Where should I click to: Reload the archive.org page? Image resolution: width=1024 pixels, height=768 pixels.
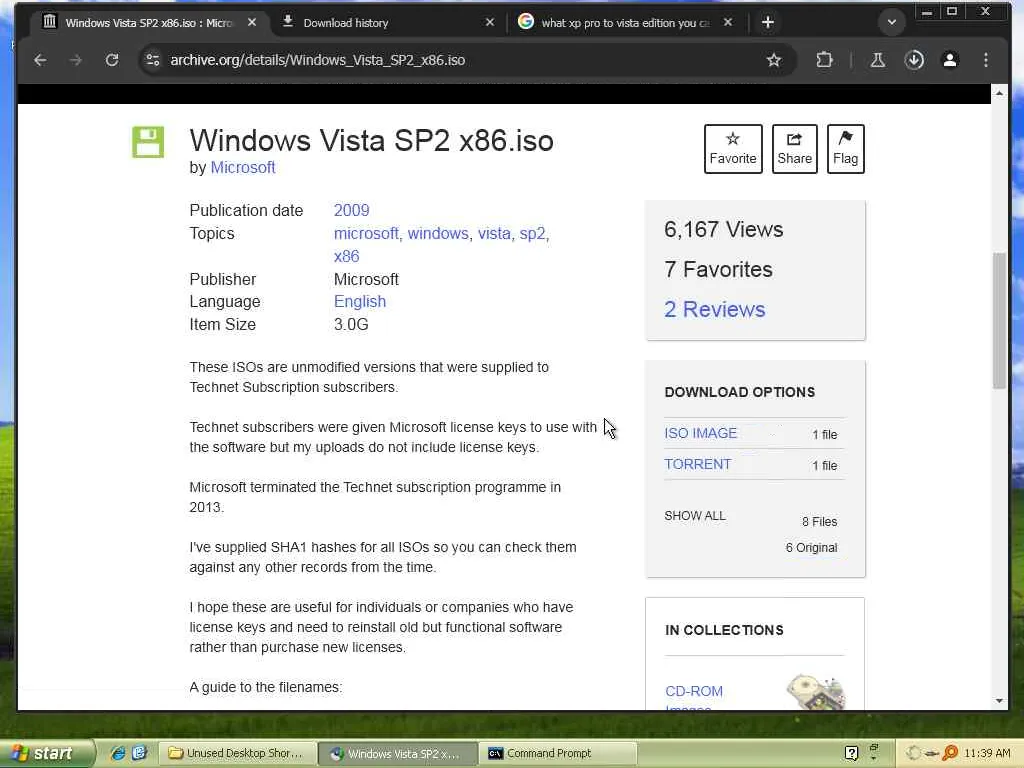point(112,60)
